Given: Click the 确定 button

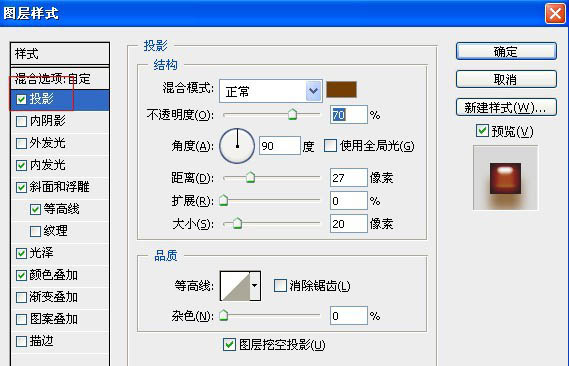Looking at the screenshot, I should coord(506,52).
